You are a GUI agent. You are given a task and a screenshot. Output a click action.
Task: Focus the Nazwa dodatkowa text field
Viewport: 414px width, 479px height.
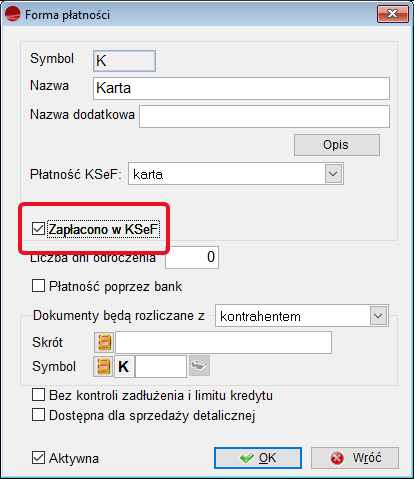264,116
